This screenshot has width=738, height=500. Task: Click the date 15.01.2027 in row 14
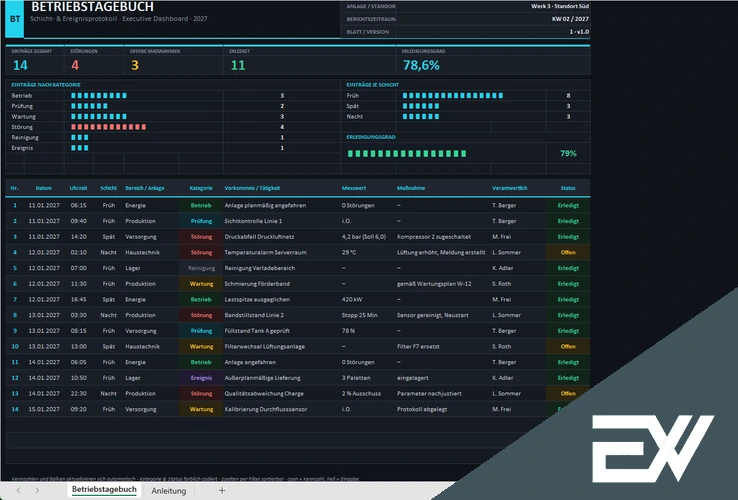click(x=44, y=409)
